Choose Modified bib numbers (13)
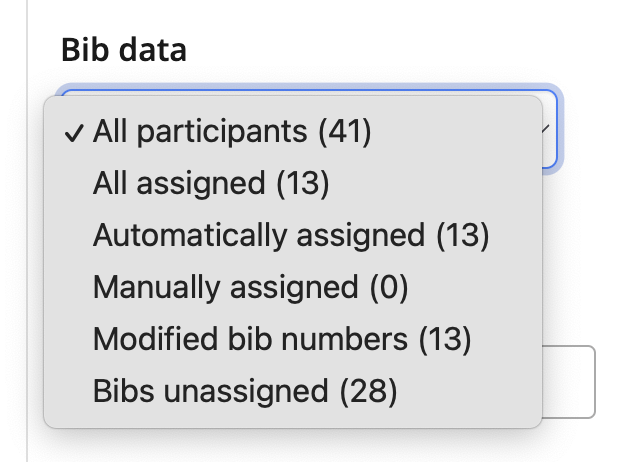This screenshot has width=622, height=462. [281, 340]
